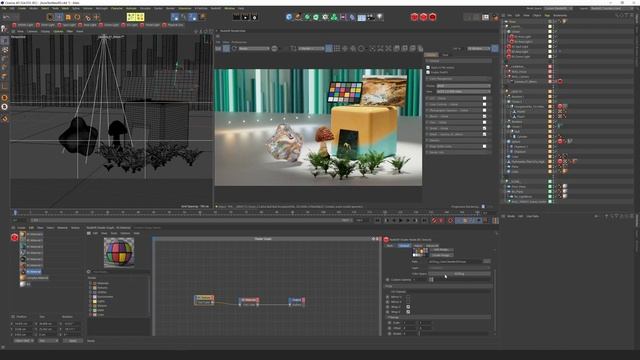Image resolution: width=640 pixels, height=360 pixels.
Task: Open Tags menu in Object Manager
Action: tap(547, 15)
